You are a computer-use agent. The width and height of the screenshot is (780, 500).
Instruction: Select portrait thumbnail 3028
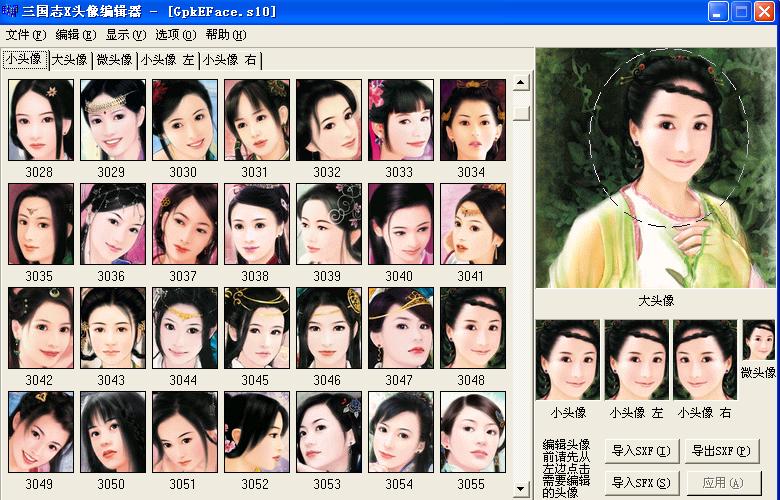pos(41,120)
